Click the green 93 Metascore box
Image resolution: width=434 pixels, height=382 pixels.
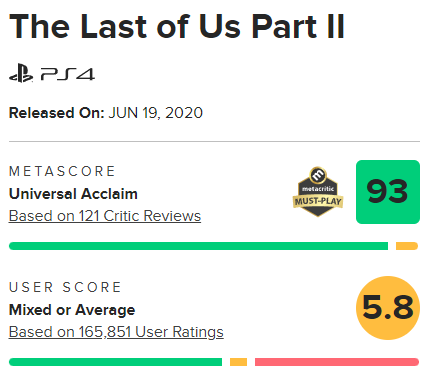point(388,192)
